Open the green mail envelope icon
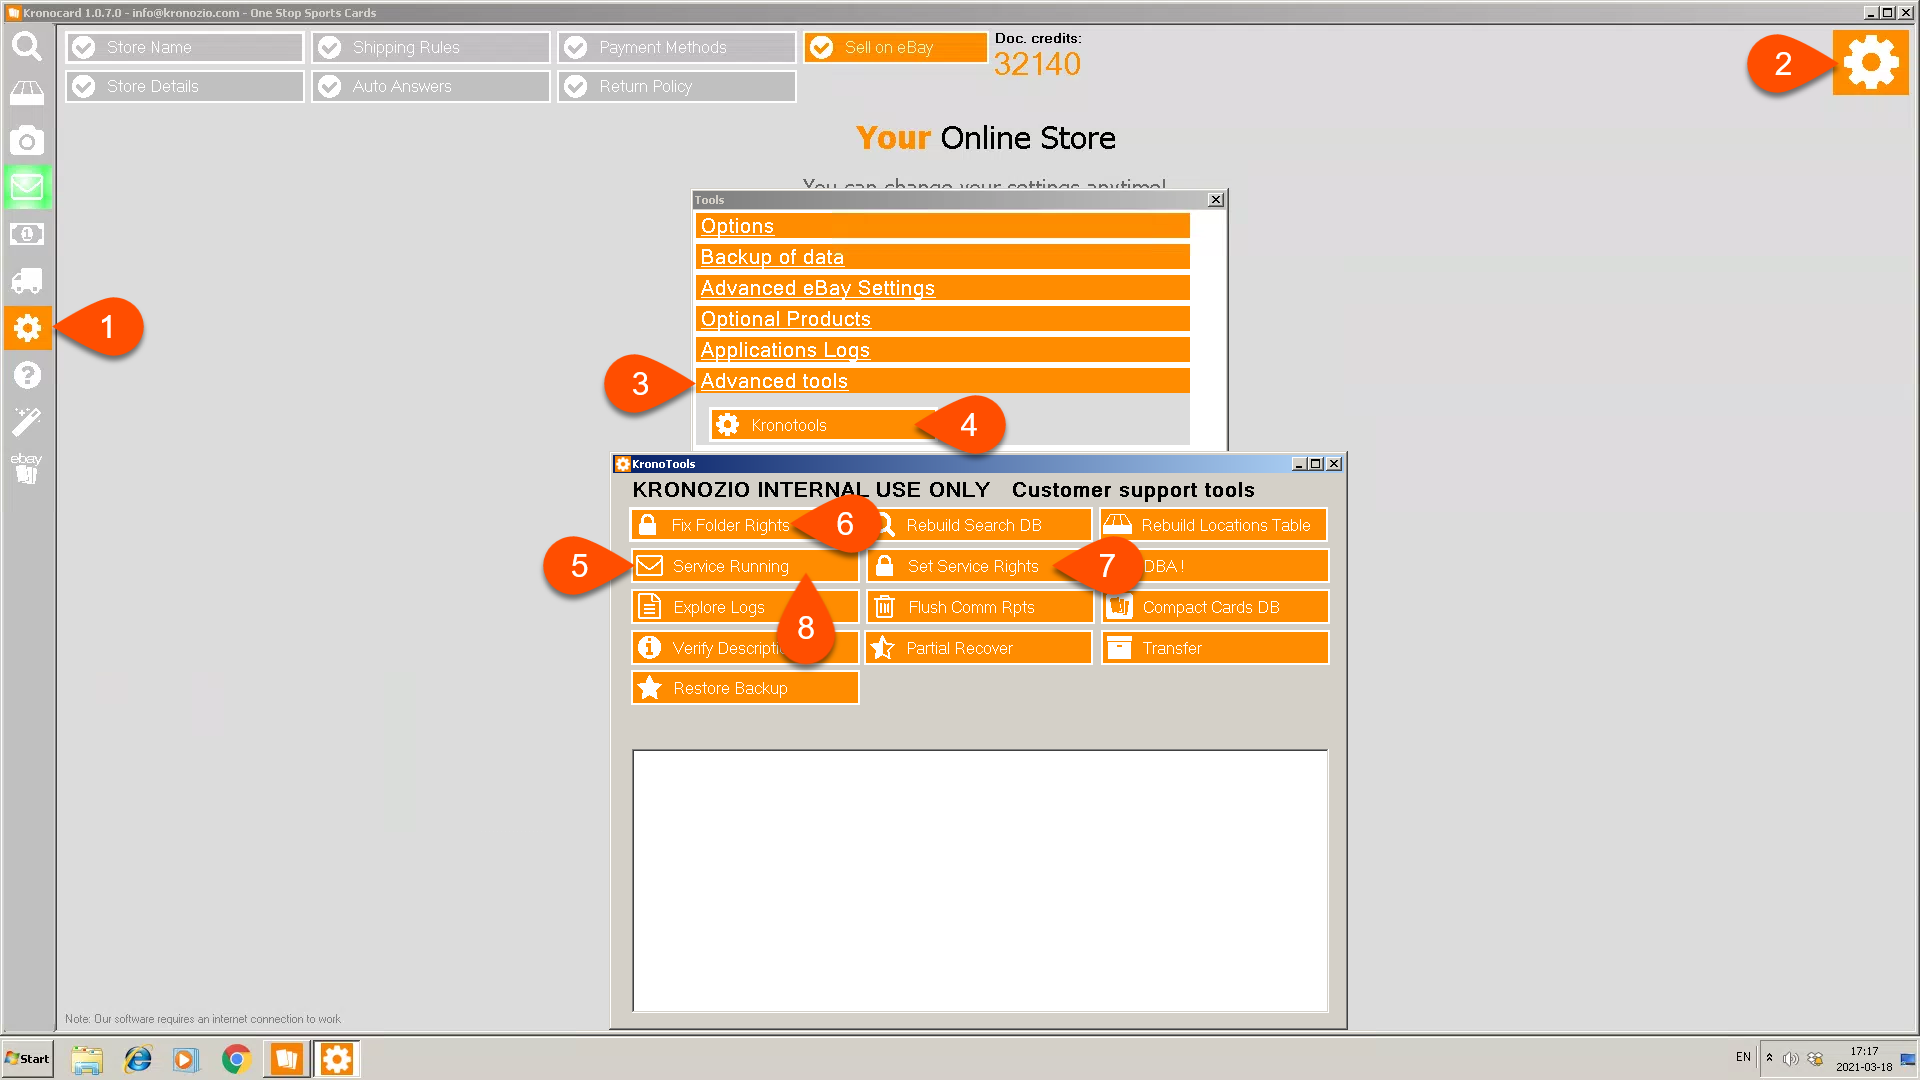 (x=27, y=187)
